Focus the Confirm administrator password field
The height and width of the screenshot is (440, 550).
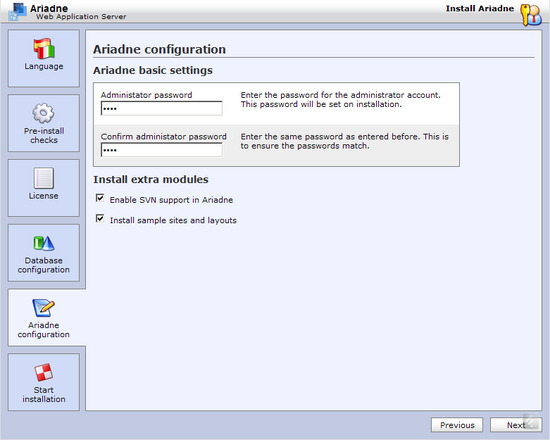point(162,150)
